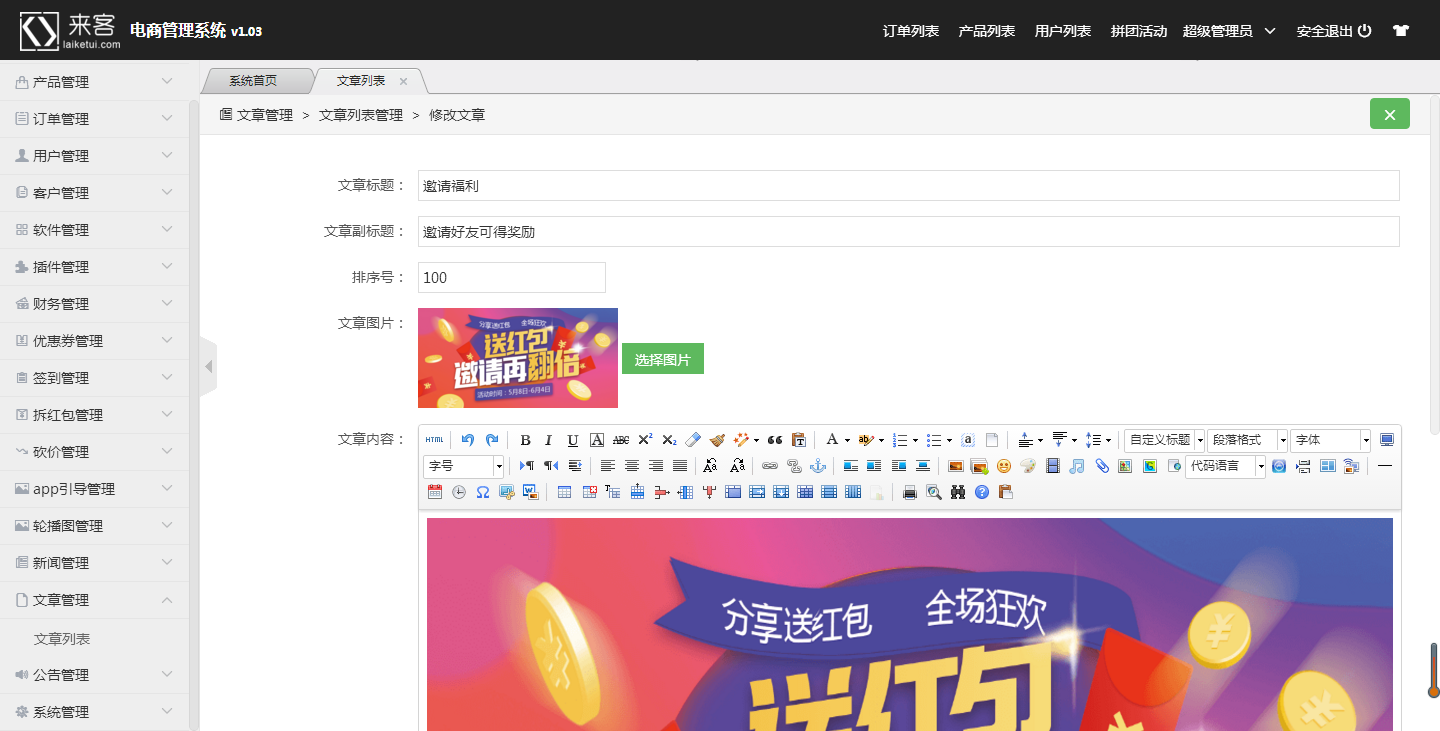Switch to the 文章列表 tab

coord(361,81)
